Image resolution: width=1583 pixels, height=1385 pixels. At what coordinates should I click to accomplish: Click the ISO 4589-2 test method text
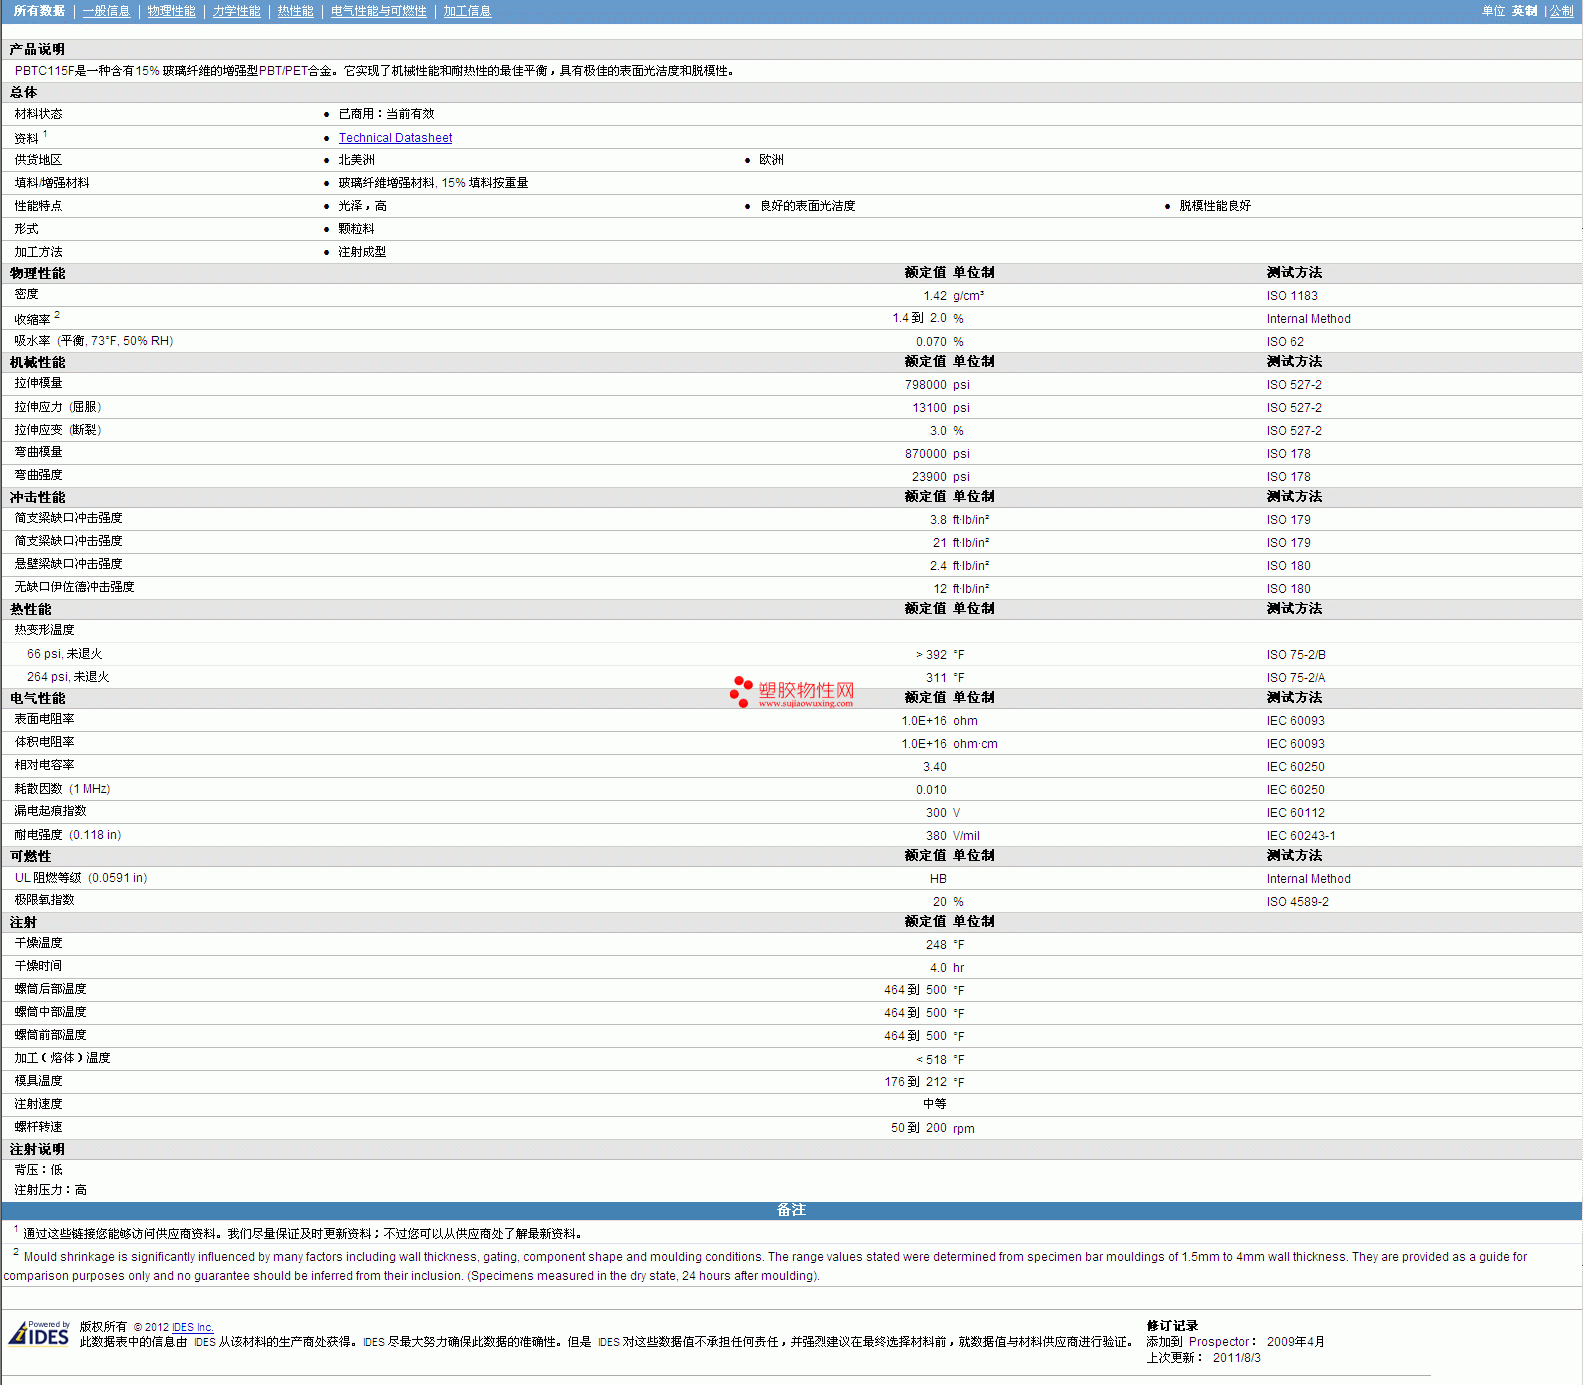tap(1297, 902)
